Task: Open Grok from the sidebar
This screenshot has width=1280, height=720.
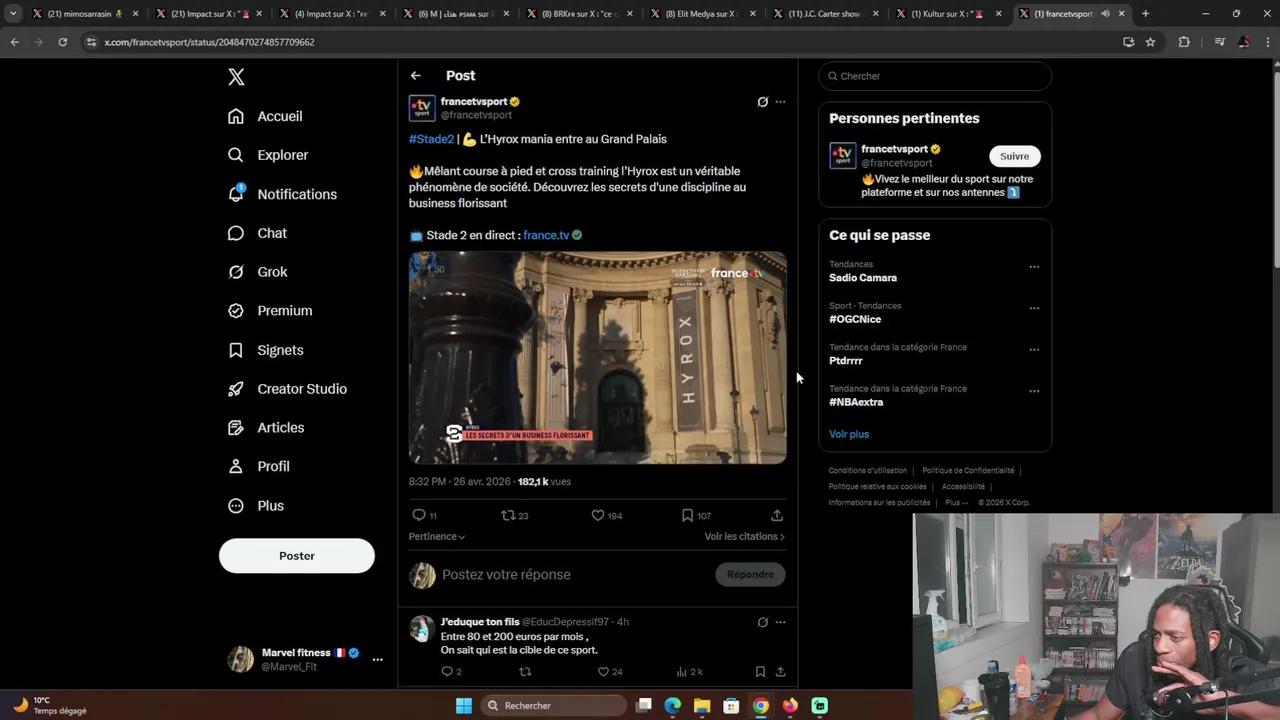Action: click(x=257, y=272)
